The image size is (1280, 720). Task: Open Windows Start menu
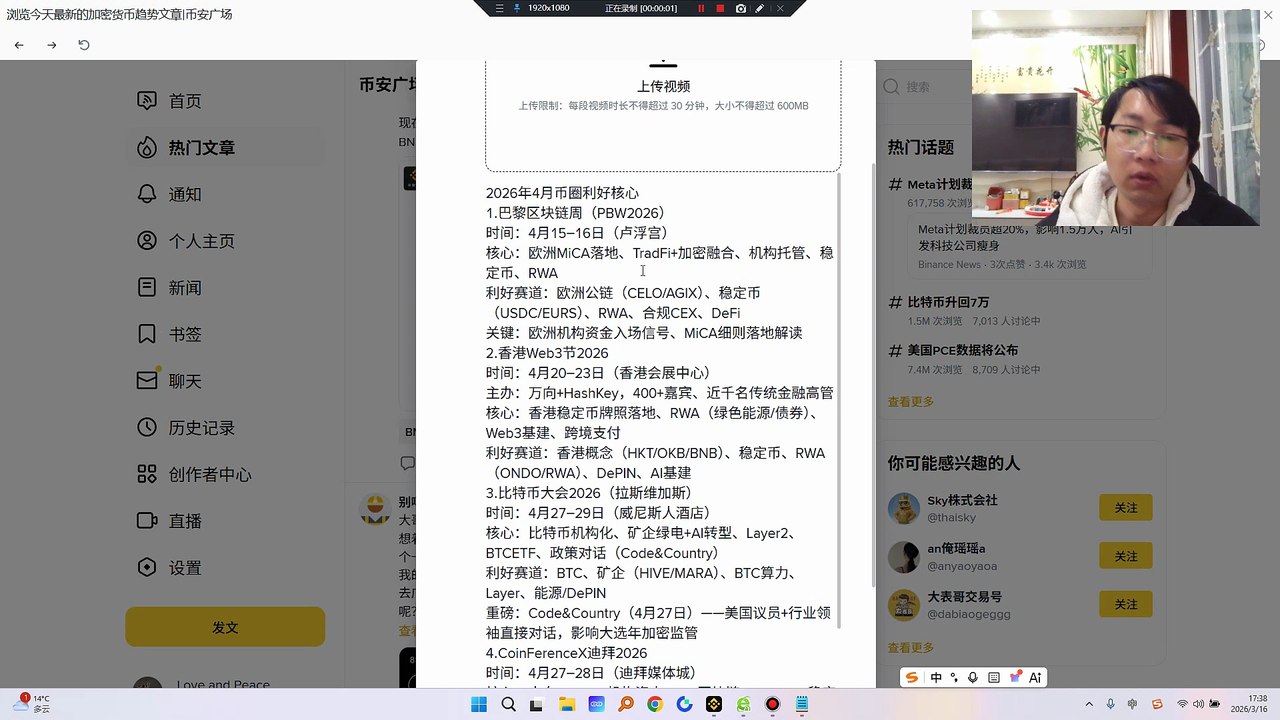[x=479, y=704]
